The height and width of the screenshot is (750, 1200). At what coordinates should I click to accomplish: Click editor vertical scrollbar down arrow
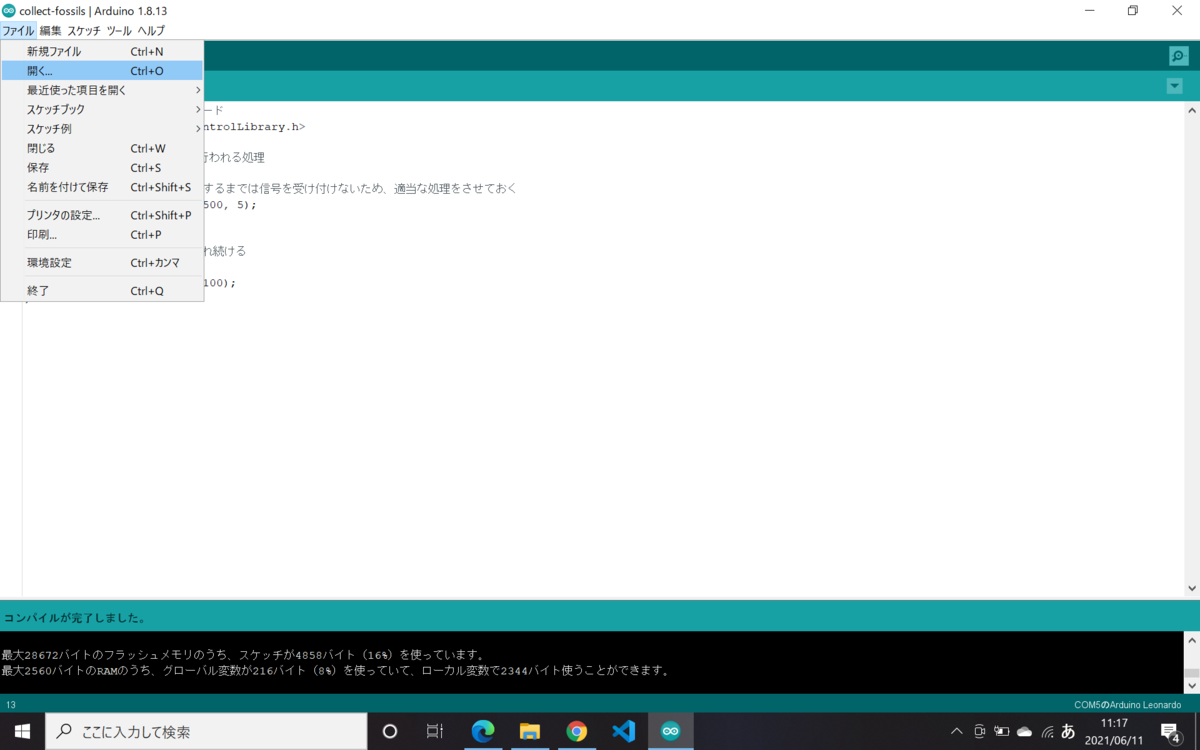click(1191, 589)
